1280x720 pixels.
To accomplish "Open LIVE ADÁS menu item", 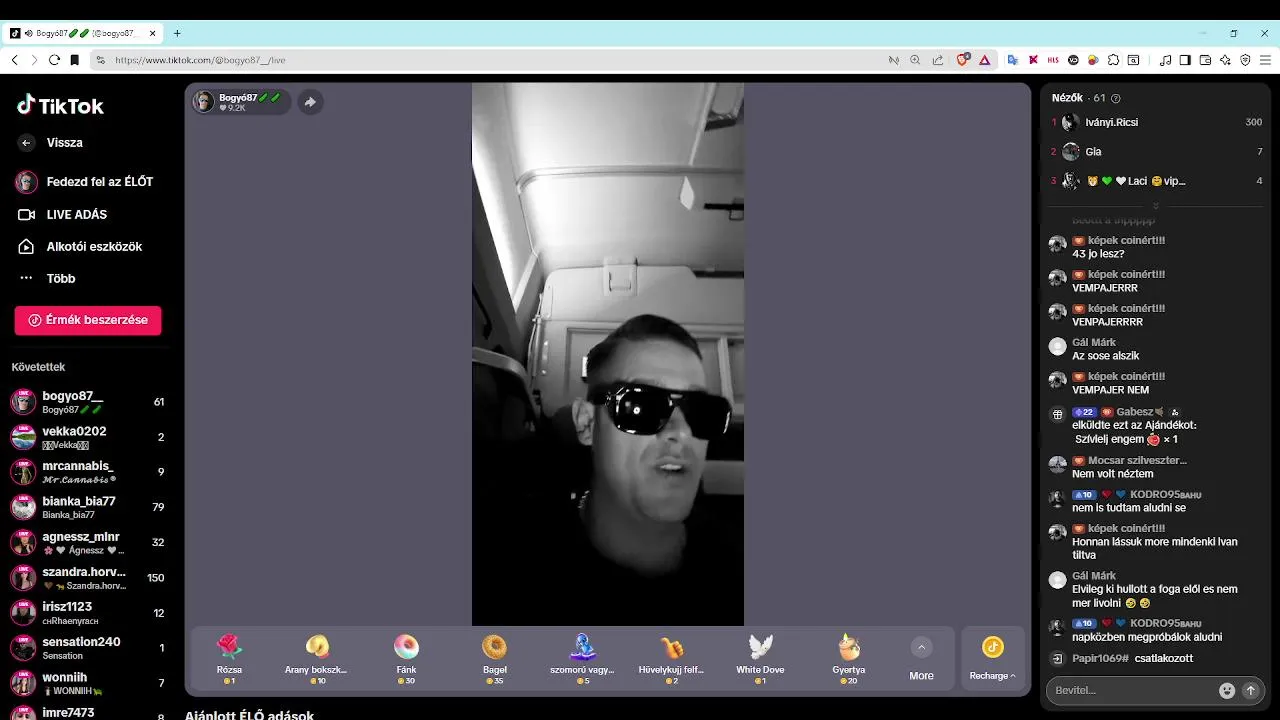I will pyautogui.click(x=63, y=214).
